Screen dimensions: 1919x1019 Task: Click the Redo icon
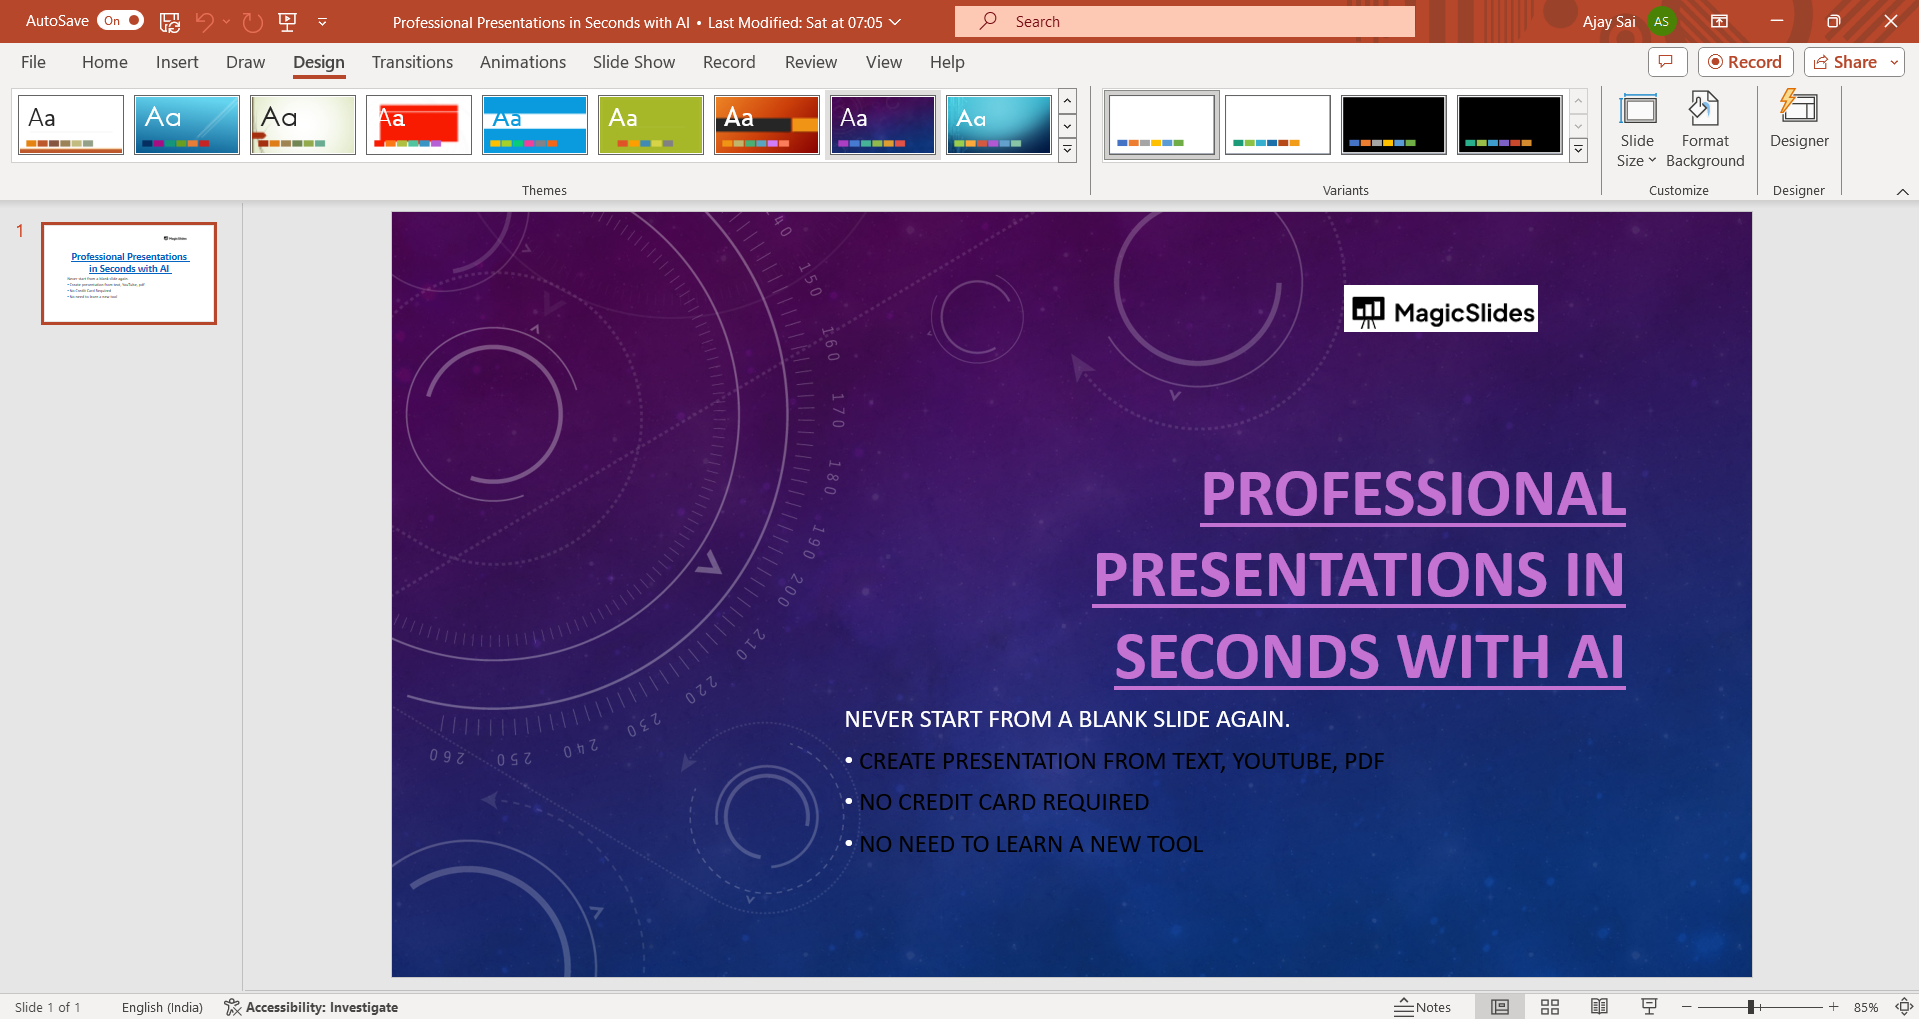[x=252, y=21]
